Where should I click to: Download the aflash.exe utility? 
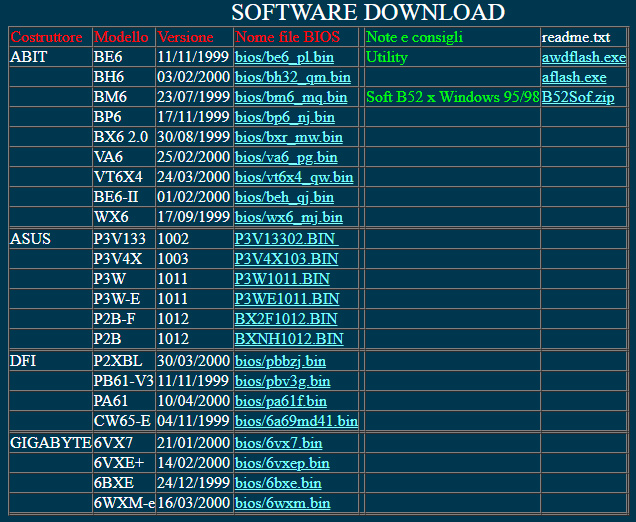click(x=574, y=77)
